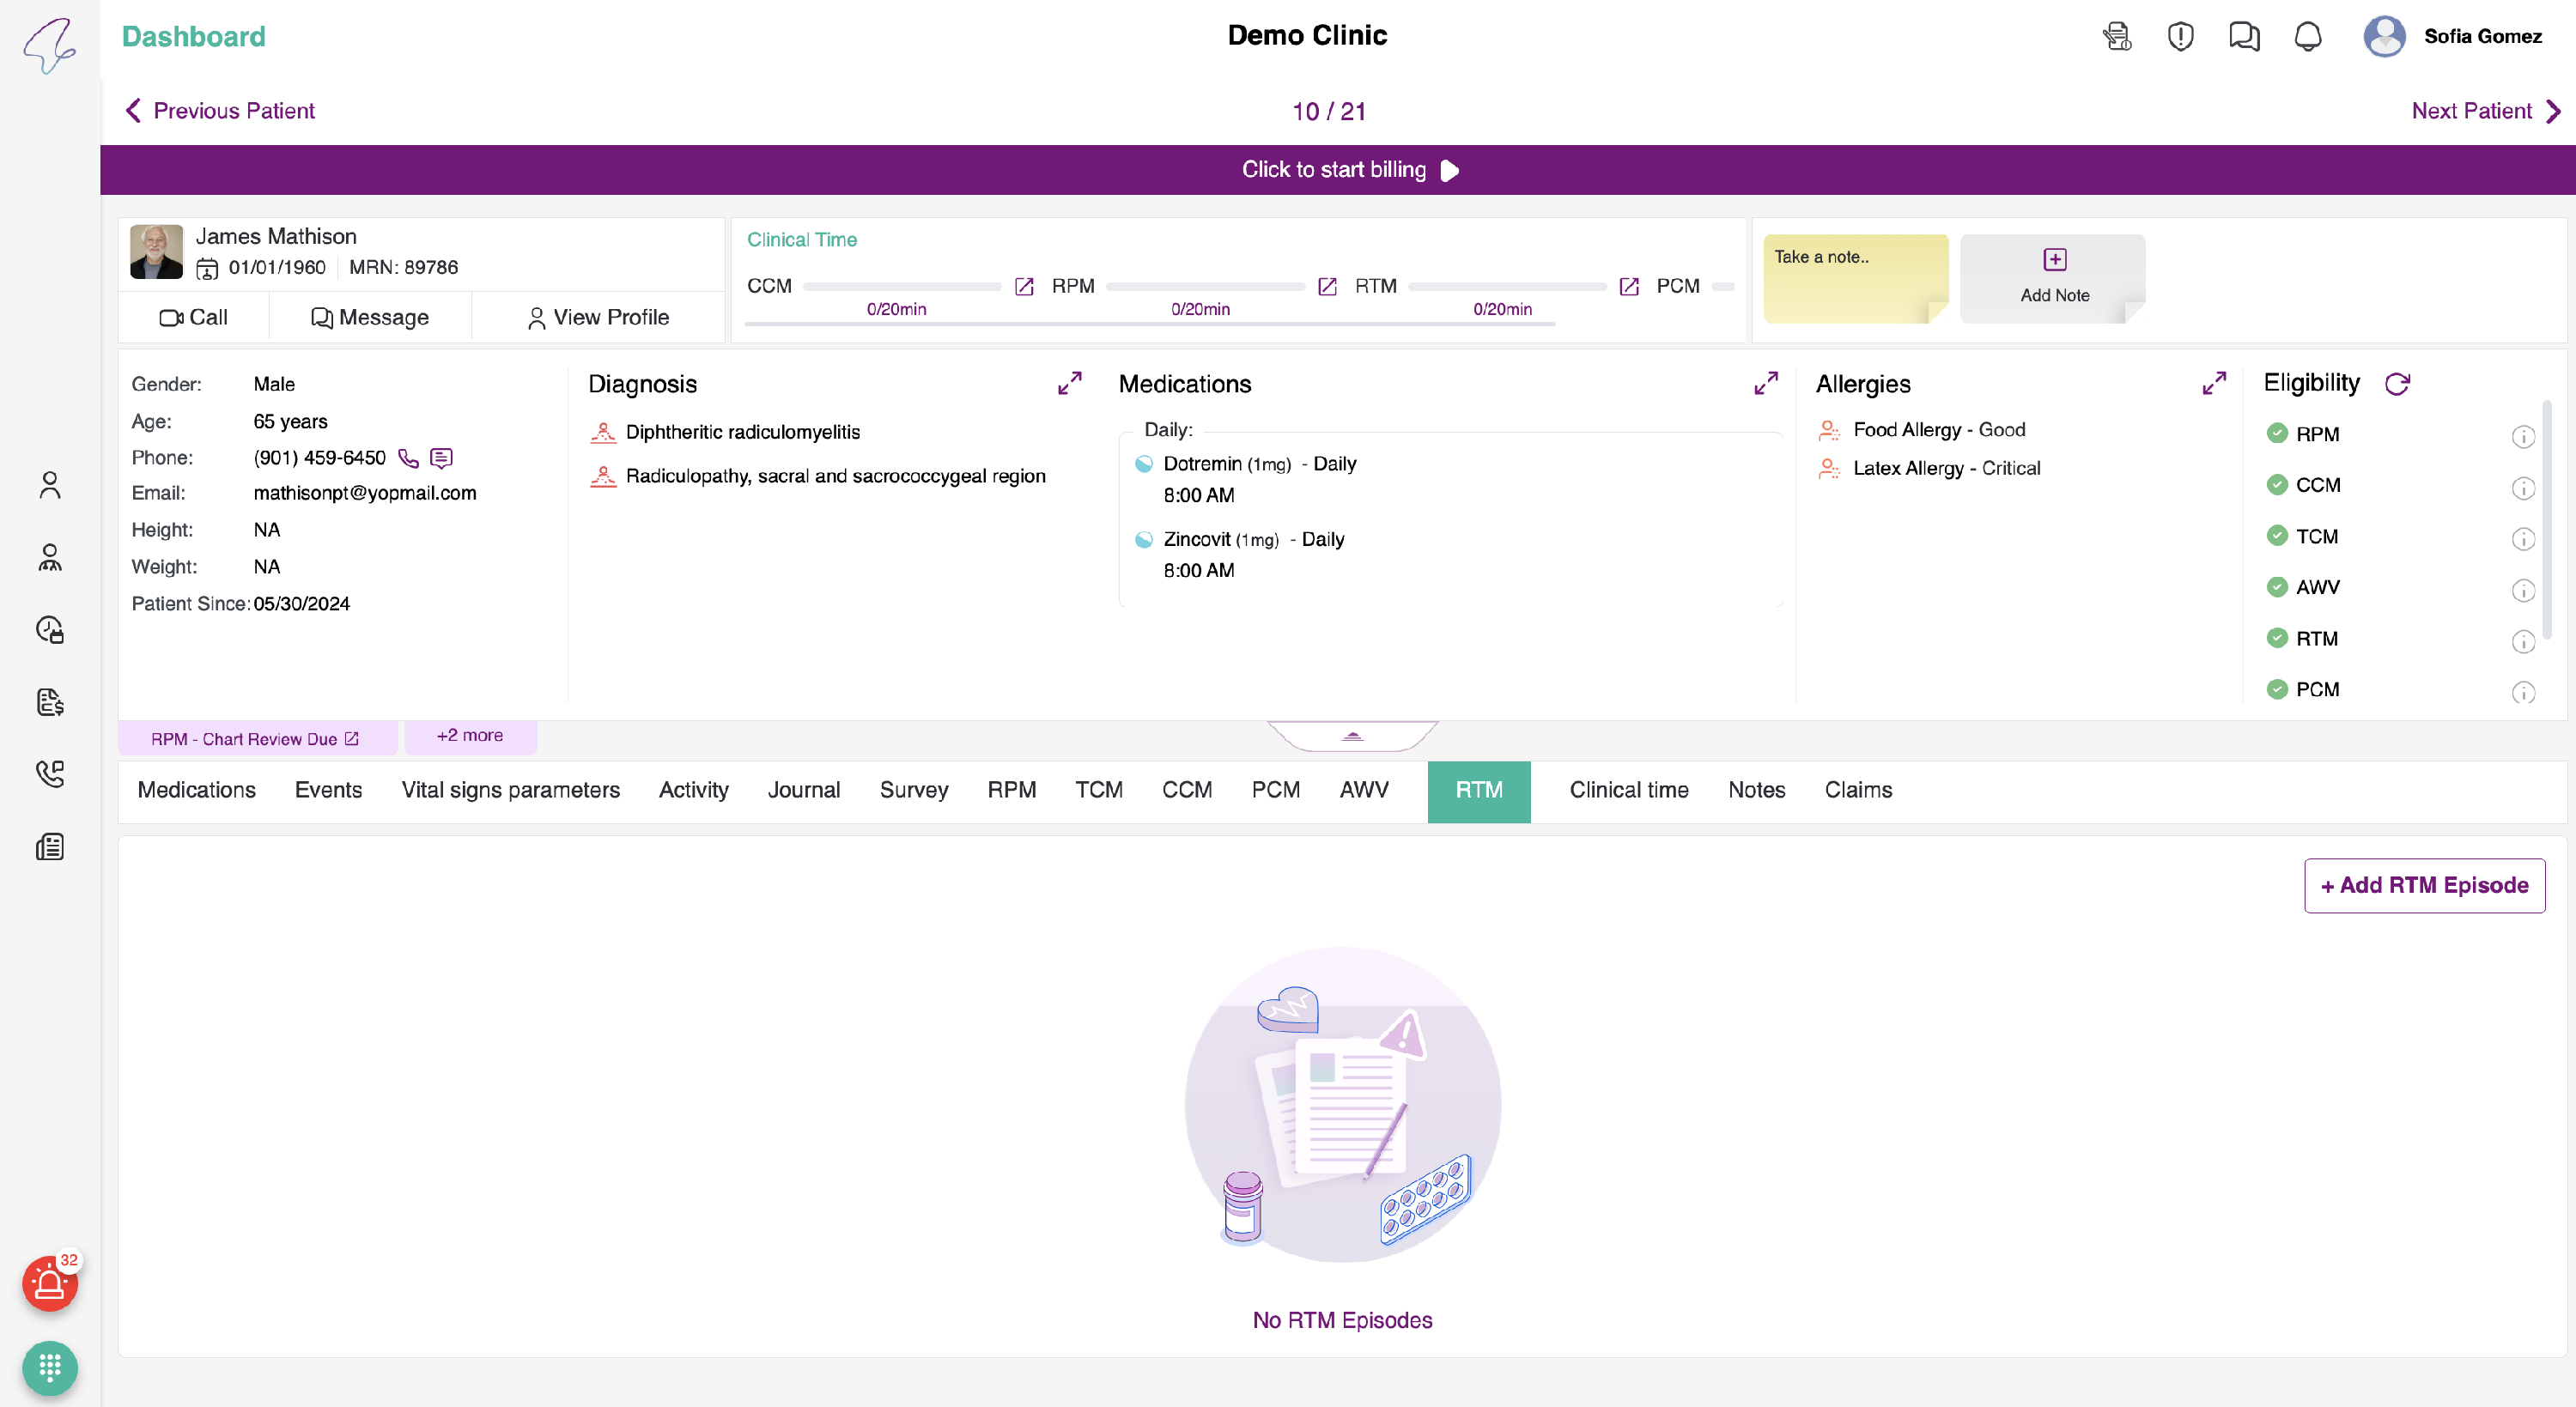The image size is (2576, 1407).
Task: Click the shield alert icon in header
Action: point(2180,37)
